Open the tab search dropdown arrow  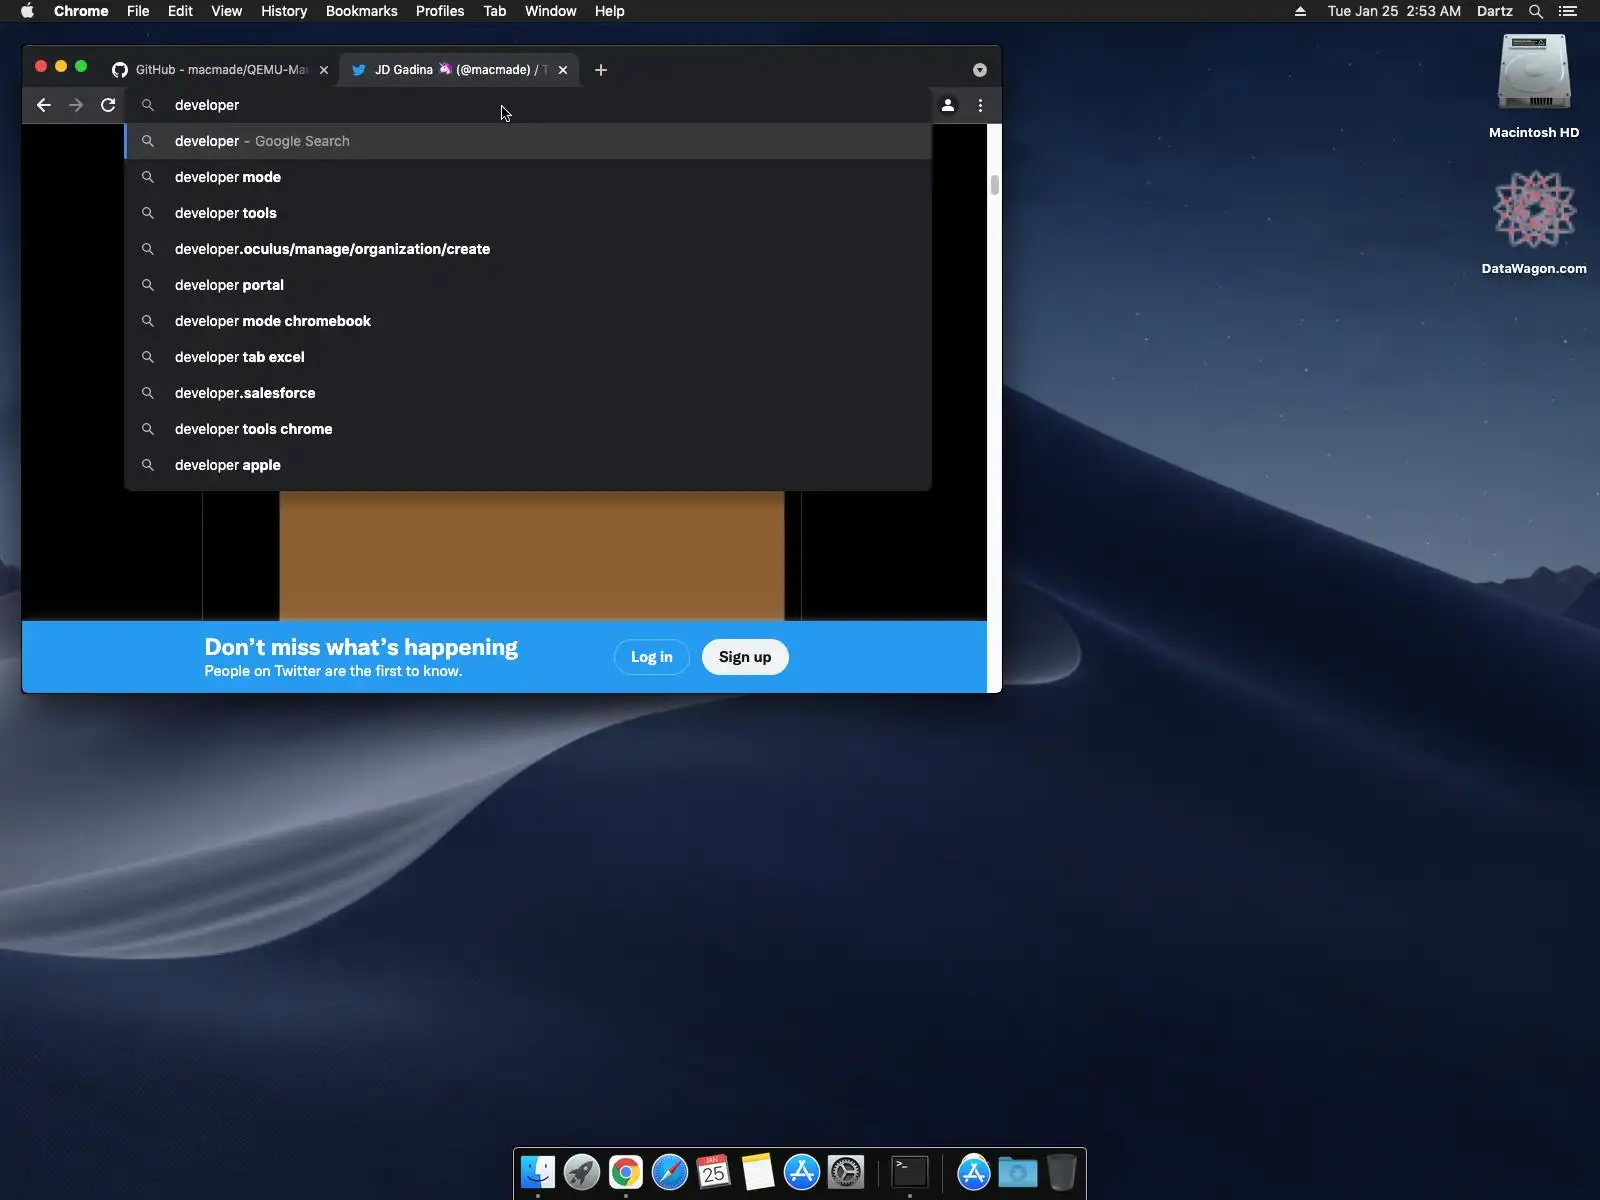980,70
